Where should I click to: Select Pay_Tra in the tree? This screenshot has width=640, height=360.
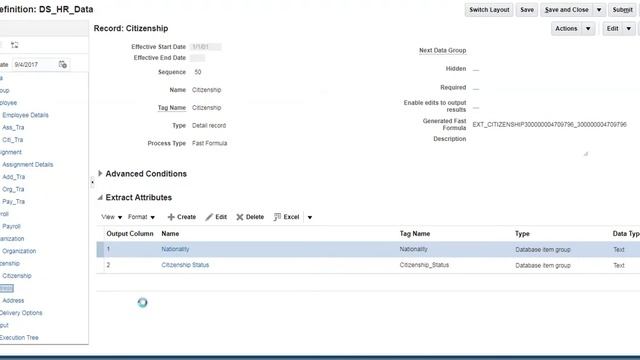13,201
